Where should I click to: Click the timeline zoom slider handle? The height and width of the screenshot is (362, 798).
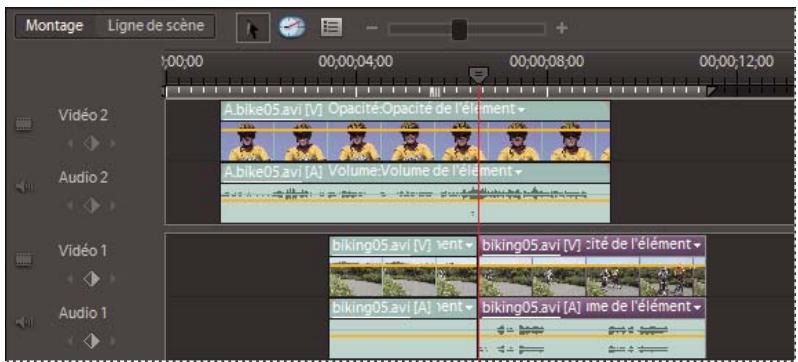coord(459,29)
